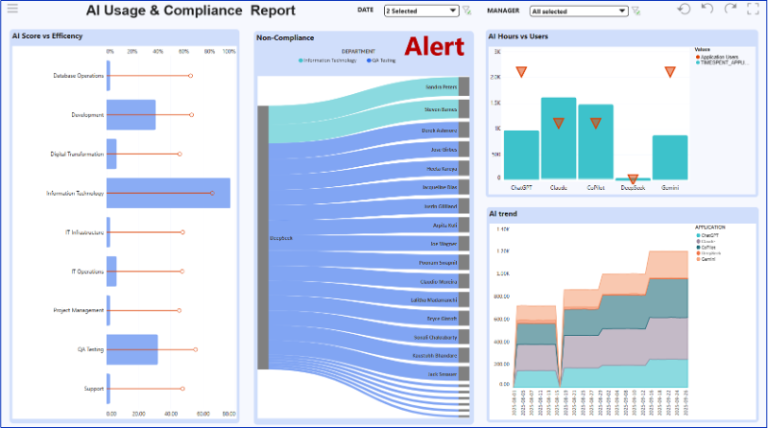Select the Information Technology bar
The width and height of the screenshot is (768, 428).
pos(168,193)
